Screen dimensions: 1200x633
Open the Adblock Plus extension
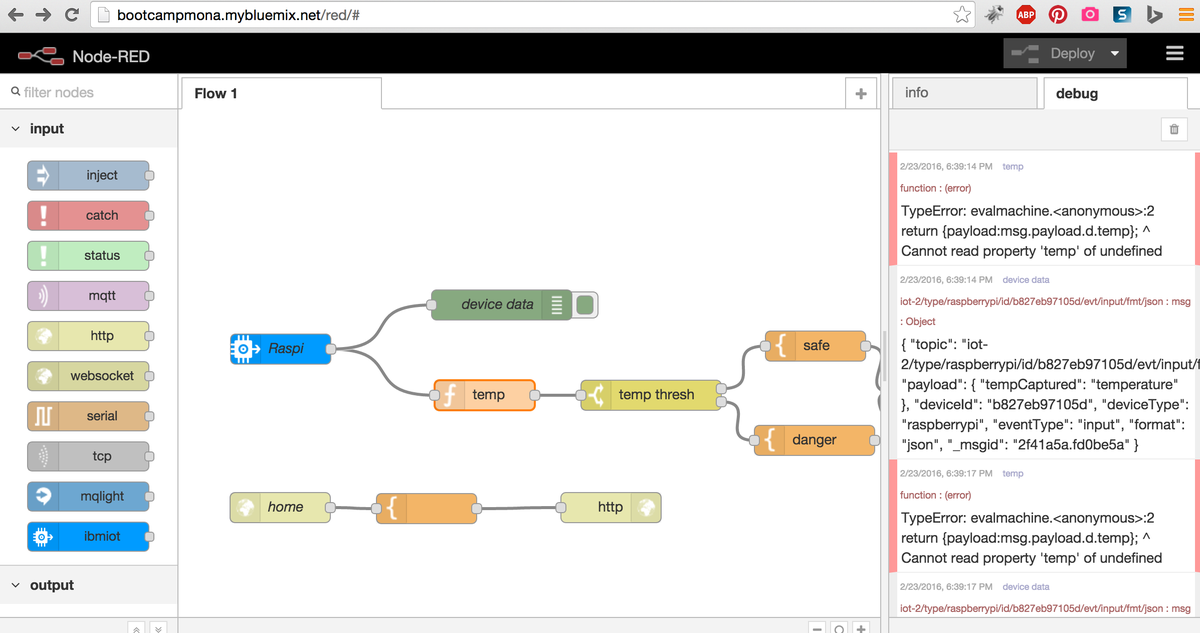tap(1025, 15)
